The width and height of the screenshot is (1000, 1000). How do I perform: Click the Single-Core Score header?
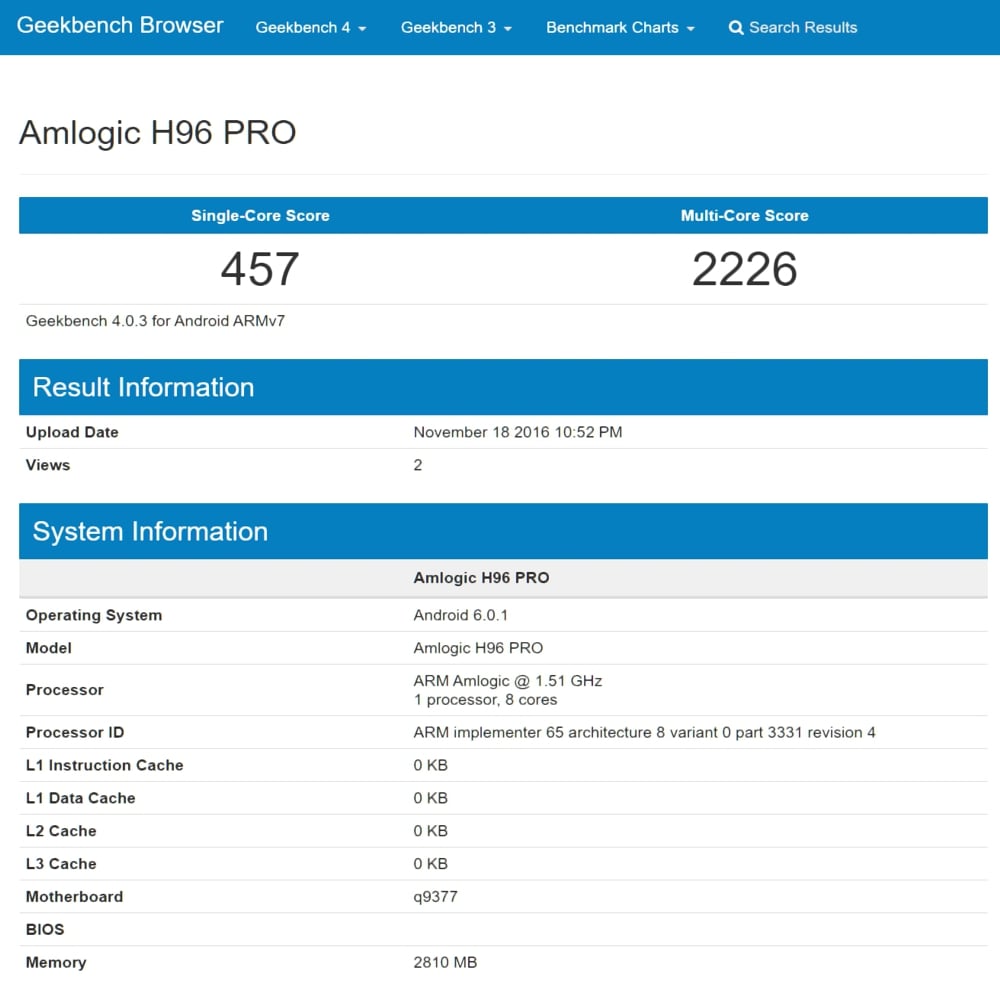pos(260,215)
